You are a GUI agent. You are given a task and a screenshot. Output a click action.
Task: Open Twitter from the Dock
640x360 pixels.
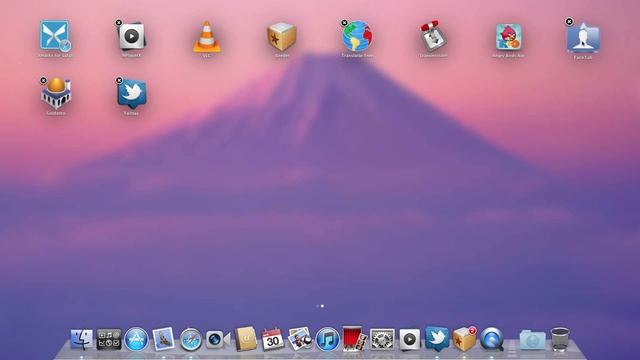tap(437, 338)
